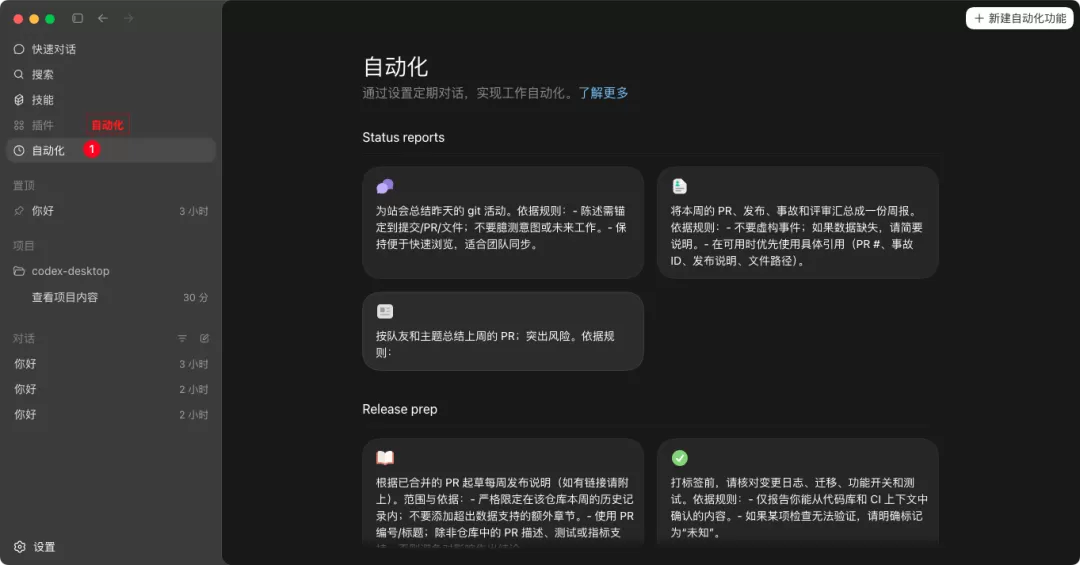Viewport: 1080px width, 565px height.
Task: Open the pinned 你好 conversation
Action: click(x=111, y=211)
